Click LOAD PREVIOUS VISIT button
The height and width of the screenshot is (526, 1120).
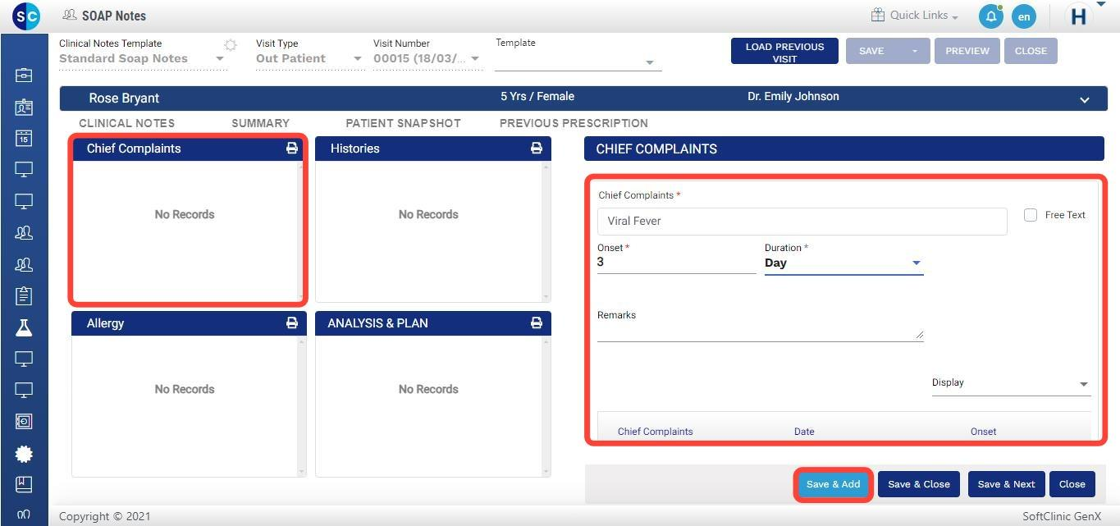pos(784,52)
